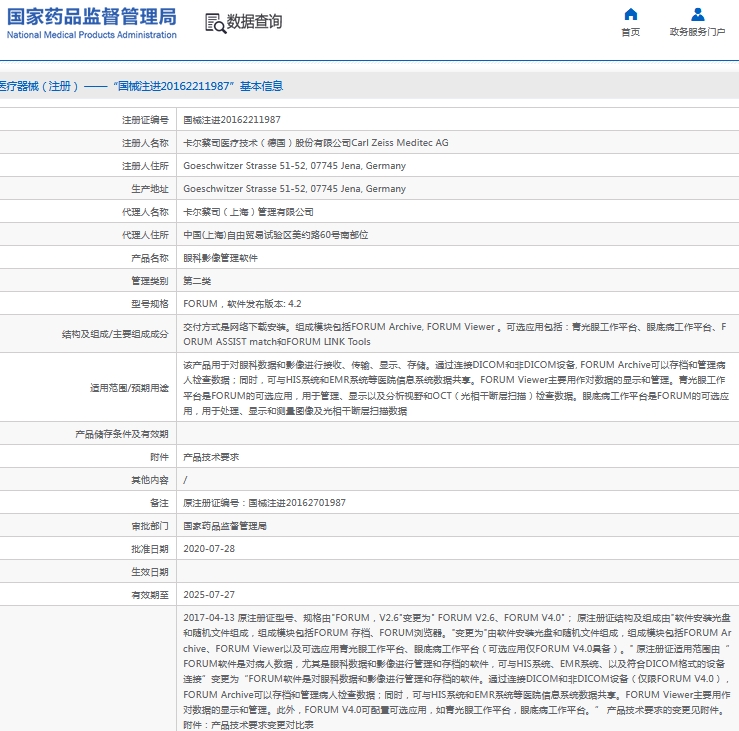The image size is (739, 731).
Task: Click the 生产地址 Goeschwitzer Strasse address
Action: tap(295, 189)
